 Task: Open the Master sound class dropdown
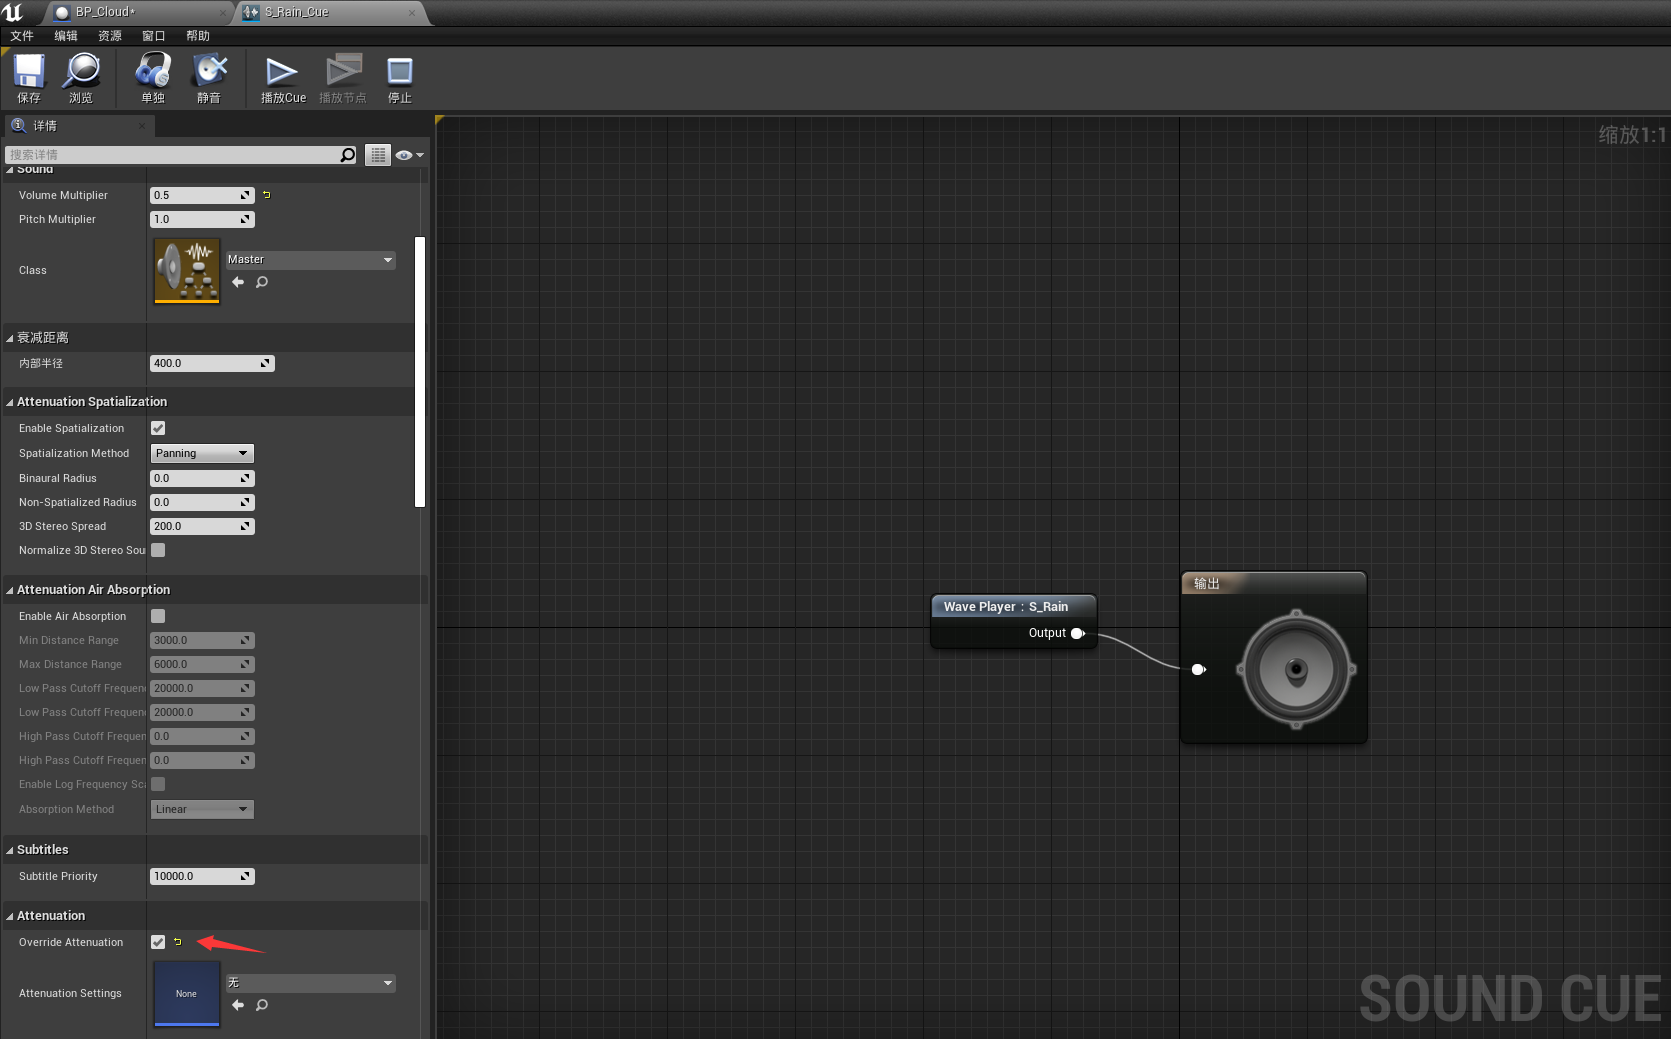pos(310,260)
